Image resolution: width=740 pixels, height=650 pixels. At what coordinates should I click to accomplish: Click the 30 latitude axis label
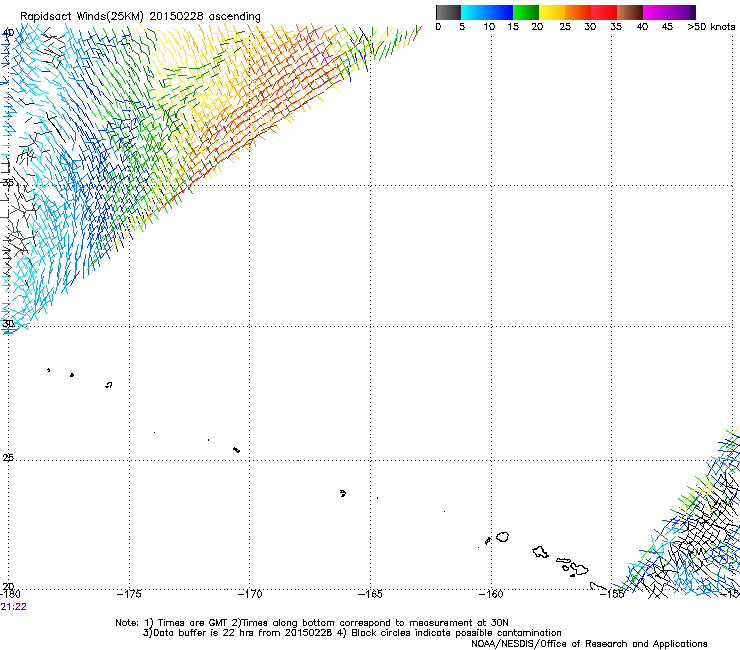coord(8,324)
